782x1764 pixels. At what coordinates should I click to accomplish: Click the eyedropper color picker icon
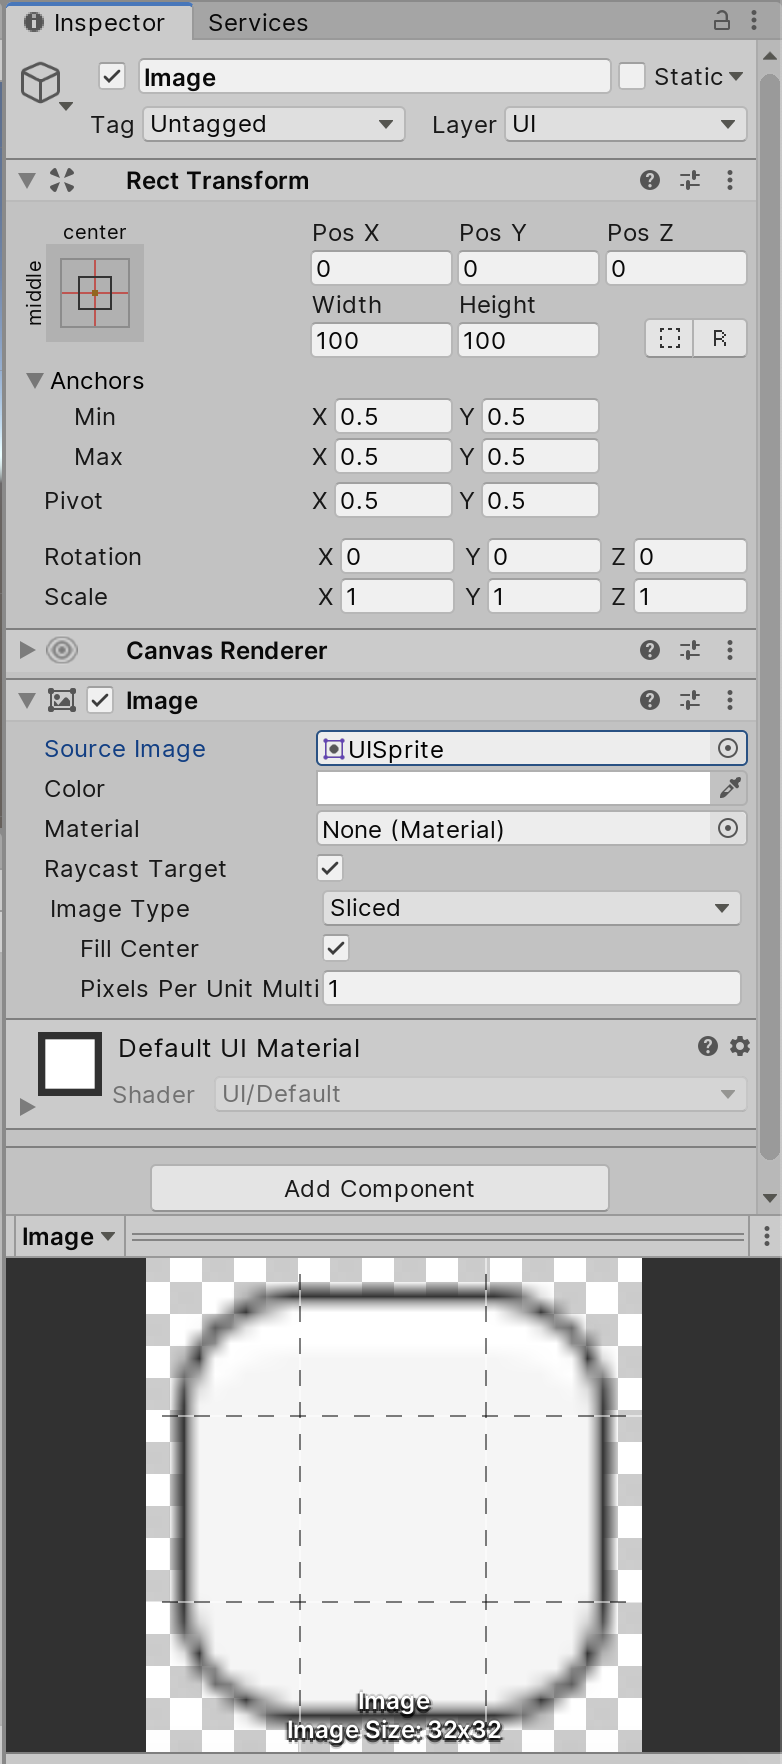(x=730, y=788)
